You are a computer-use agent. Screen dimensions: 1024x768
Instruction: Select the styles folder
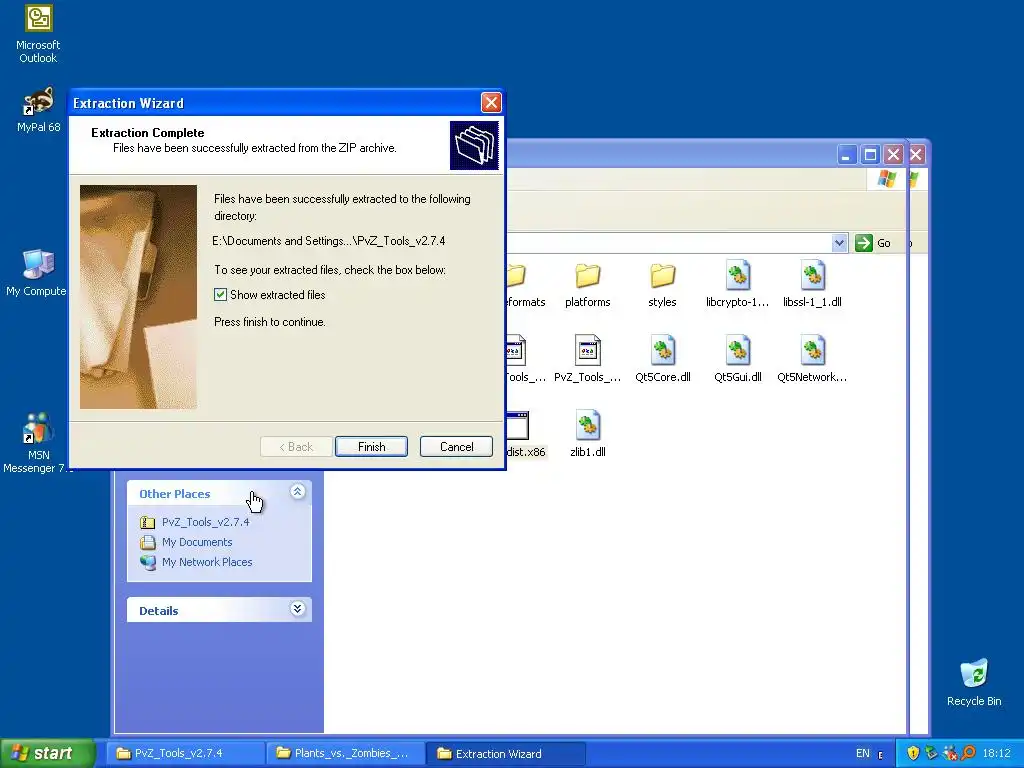coord(662,285)
